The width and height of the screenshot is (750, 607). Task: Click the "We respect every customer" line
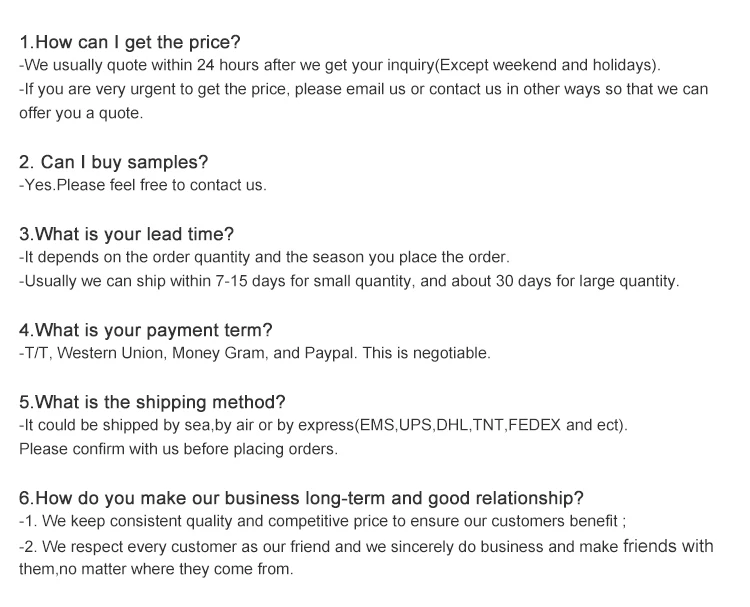click(366, 546)
